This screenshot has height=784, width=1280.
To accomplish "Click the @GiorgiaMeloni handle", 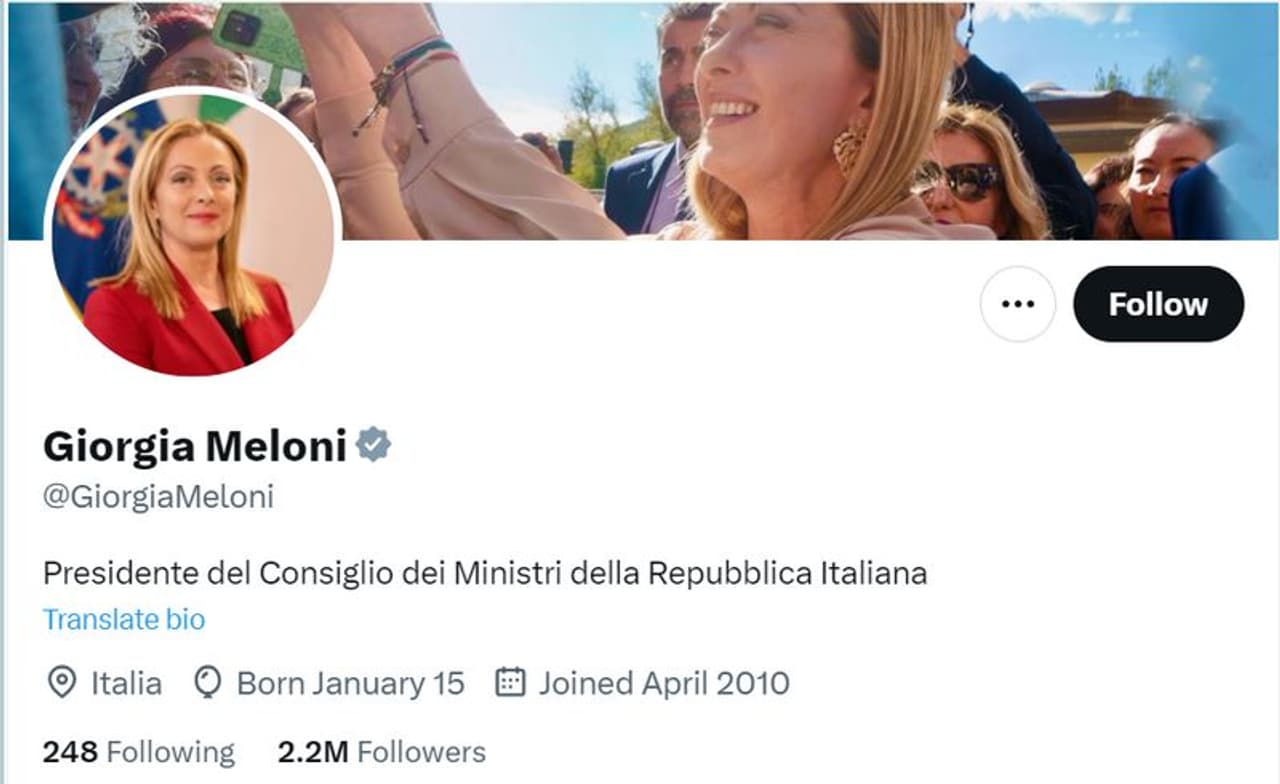I will click(158, 497).
